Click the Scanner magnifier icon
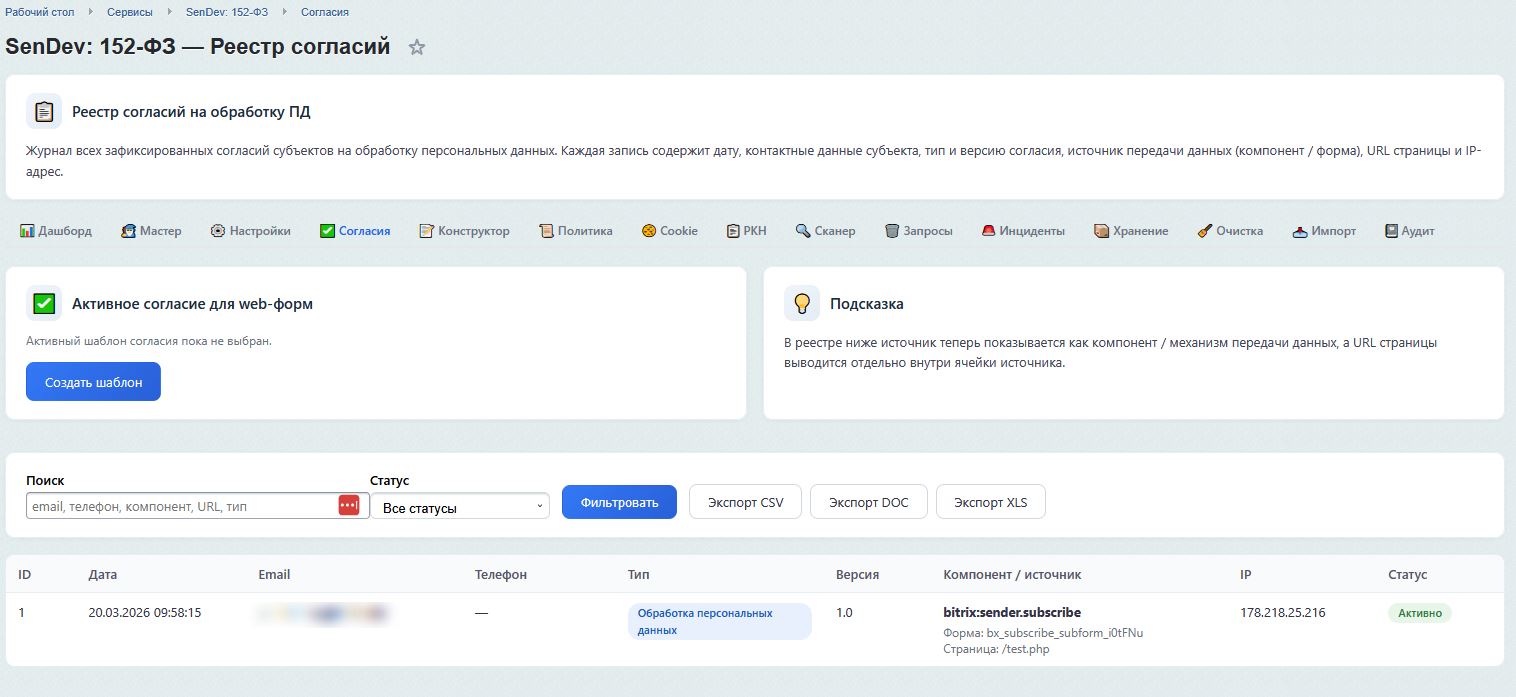1516x697 pixels. pyautogui.click(x=803, y=231)
